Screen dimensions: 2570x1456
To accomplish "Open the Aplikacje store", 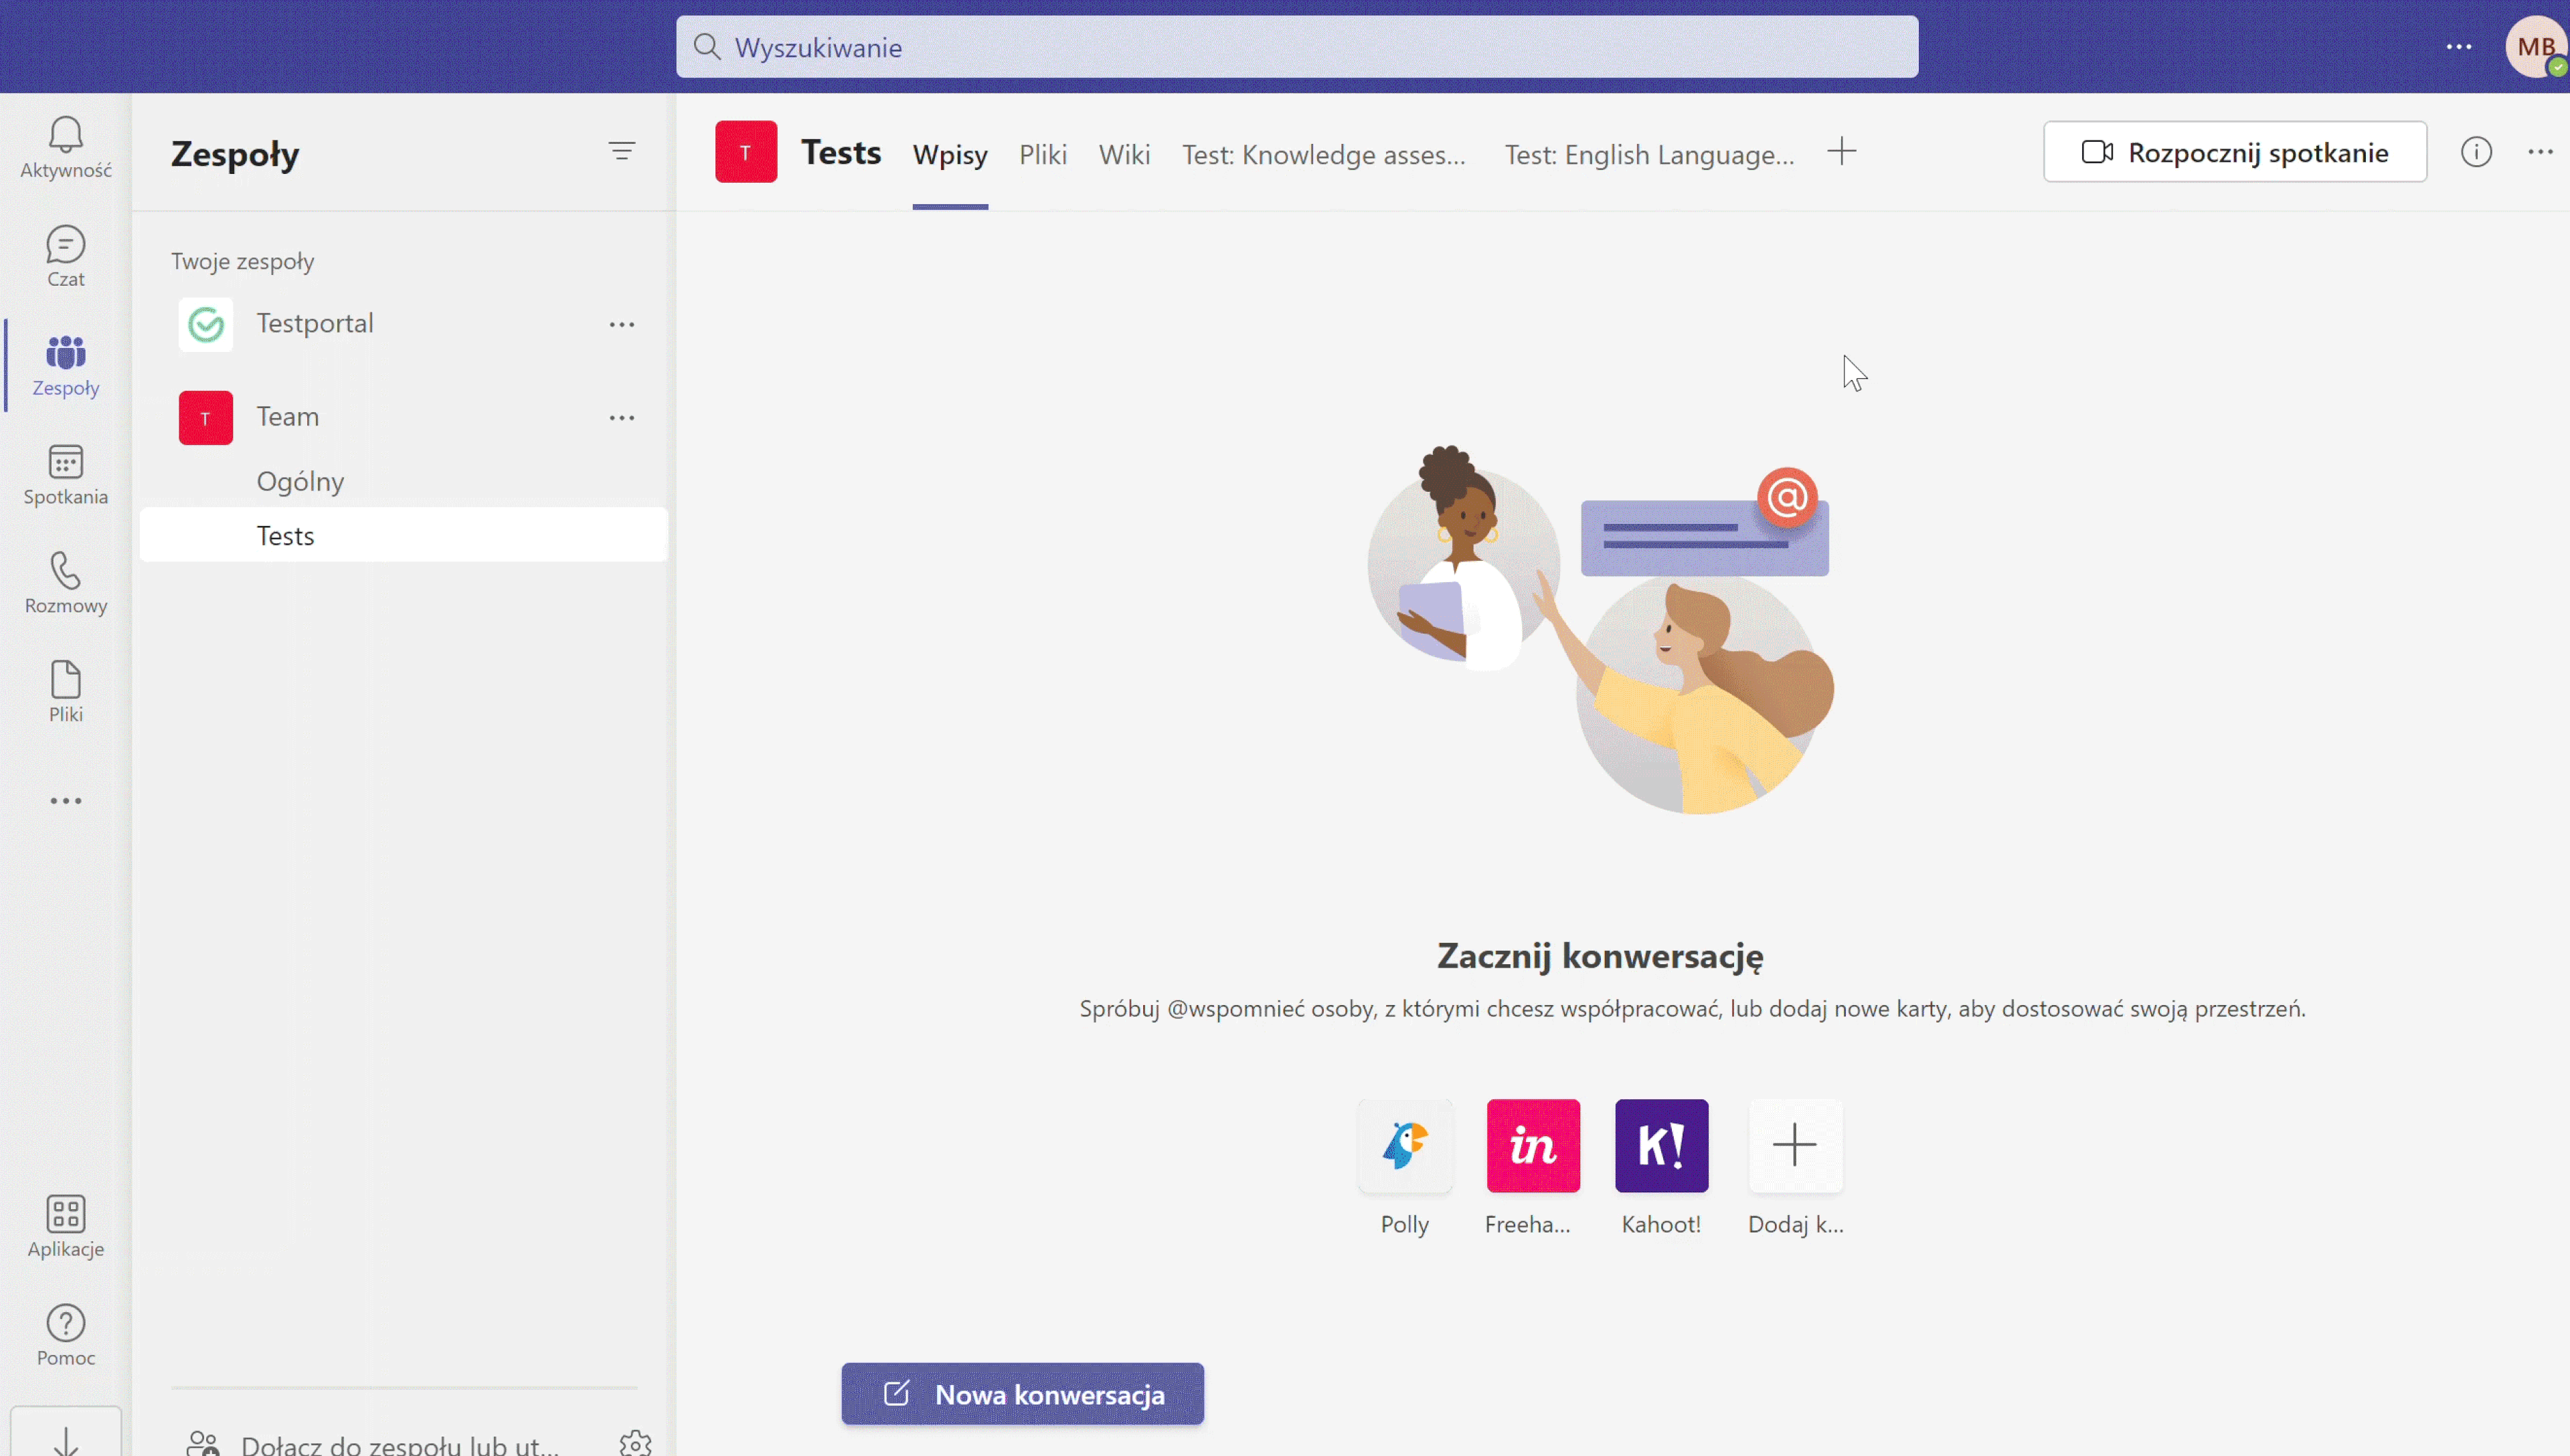I will tap(66, 1226).
